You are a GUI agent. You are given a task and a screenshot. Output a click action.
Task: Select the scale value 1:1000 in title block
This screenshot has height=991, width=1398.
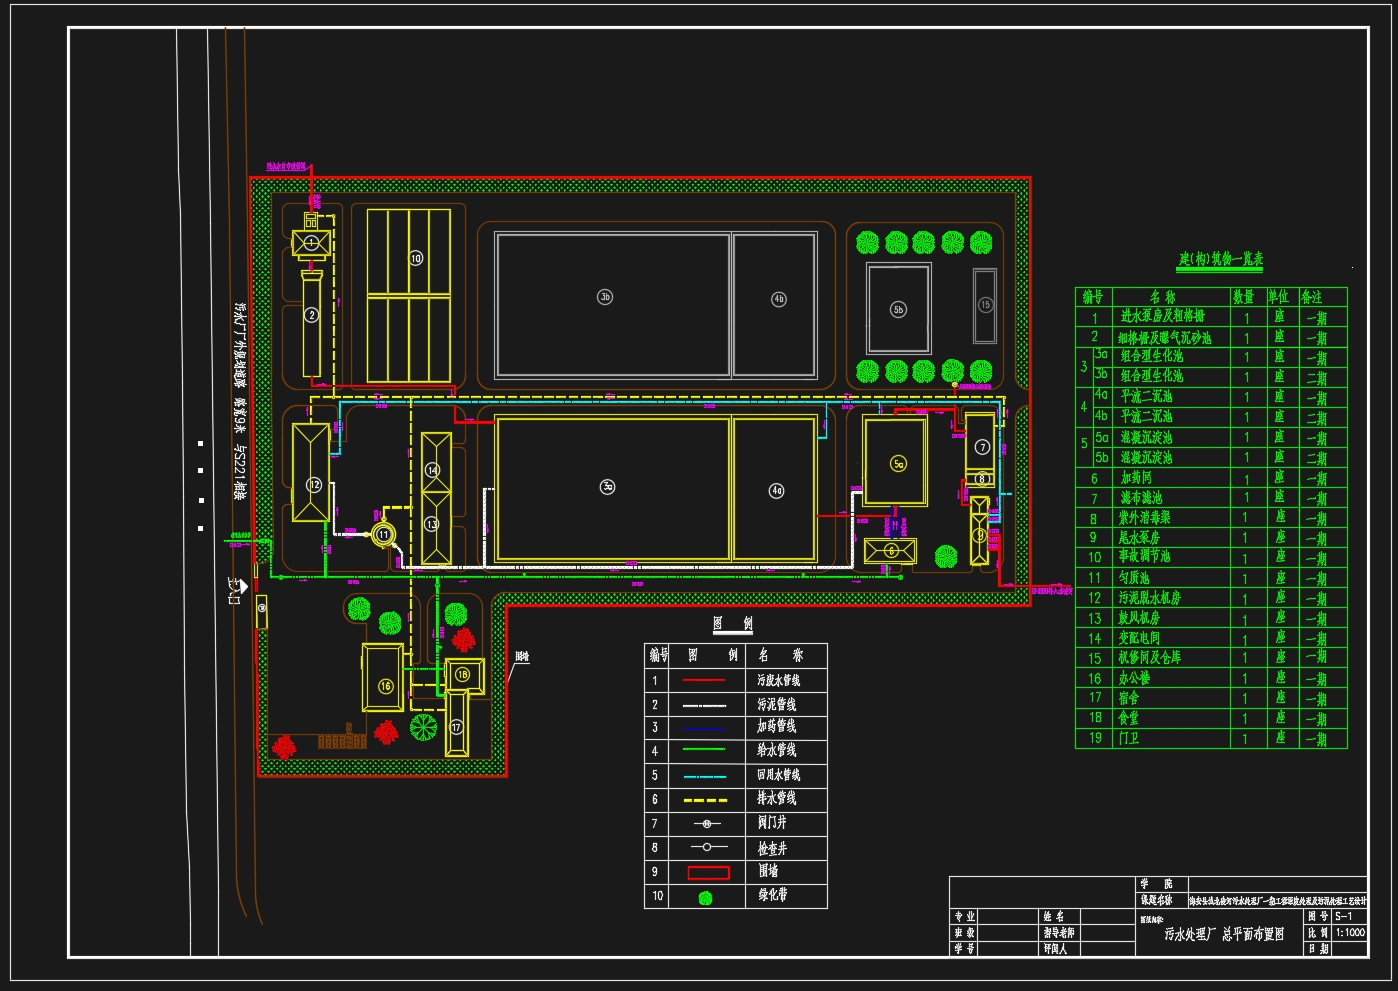(x=1350, y=932)
